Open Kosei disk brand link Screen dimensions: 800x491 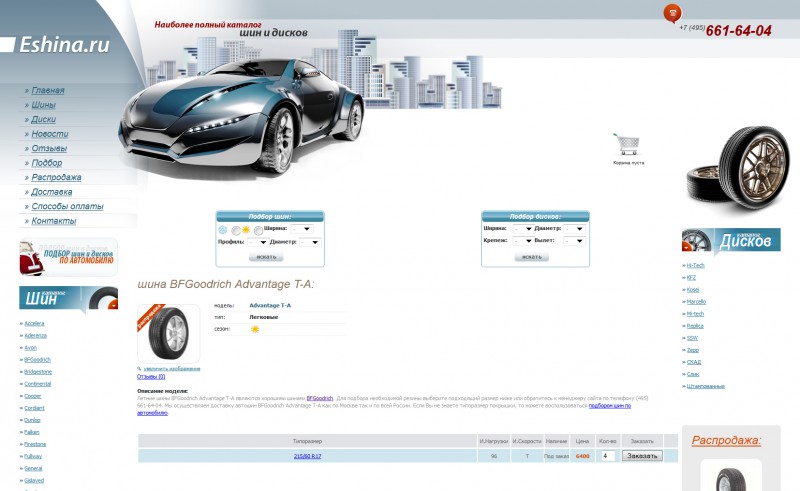(x=693, y=289)
